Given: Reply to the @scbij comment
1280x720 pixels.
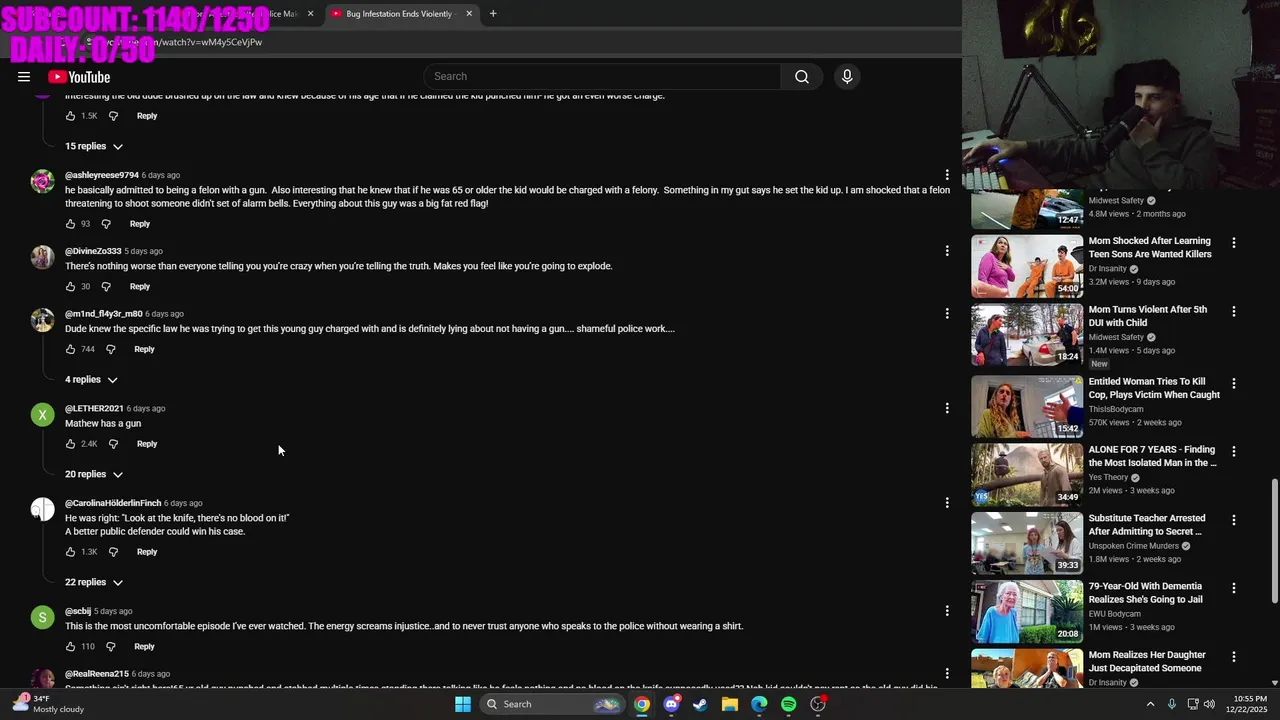Looking at the screenshot, I should (x=144, y=647).
